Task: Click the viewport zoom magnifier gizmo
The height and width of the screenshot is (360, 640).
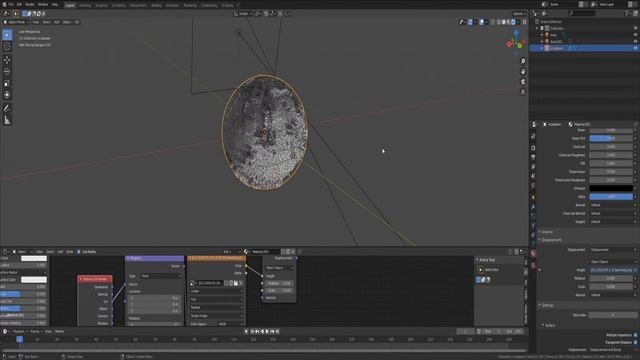Action: 523,61
